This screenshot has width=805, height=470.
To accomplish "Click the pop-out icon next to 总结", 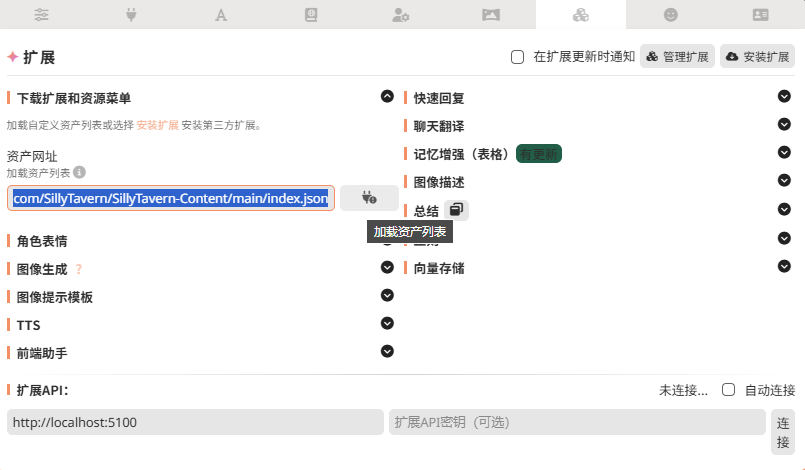I will click(x=456, y=210).
